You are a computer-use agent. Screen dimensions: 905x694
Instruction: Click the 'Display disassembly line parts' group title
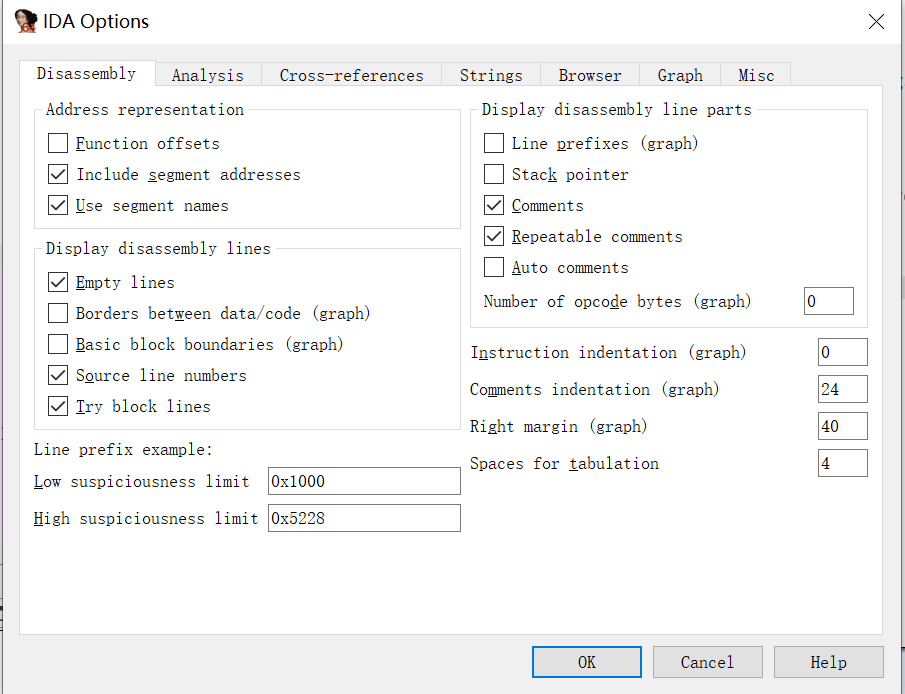pyautogui.click(x=616, y=110)
